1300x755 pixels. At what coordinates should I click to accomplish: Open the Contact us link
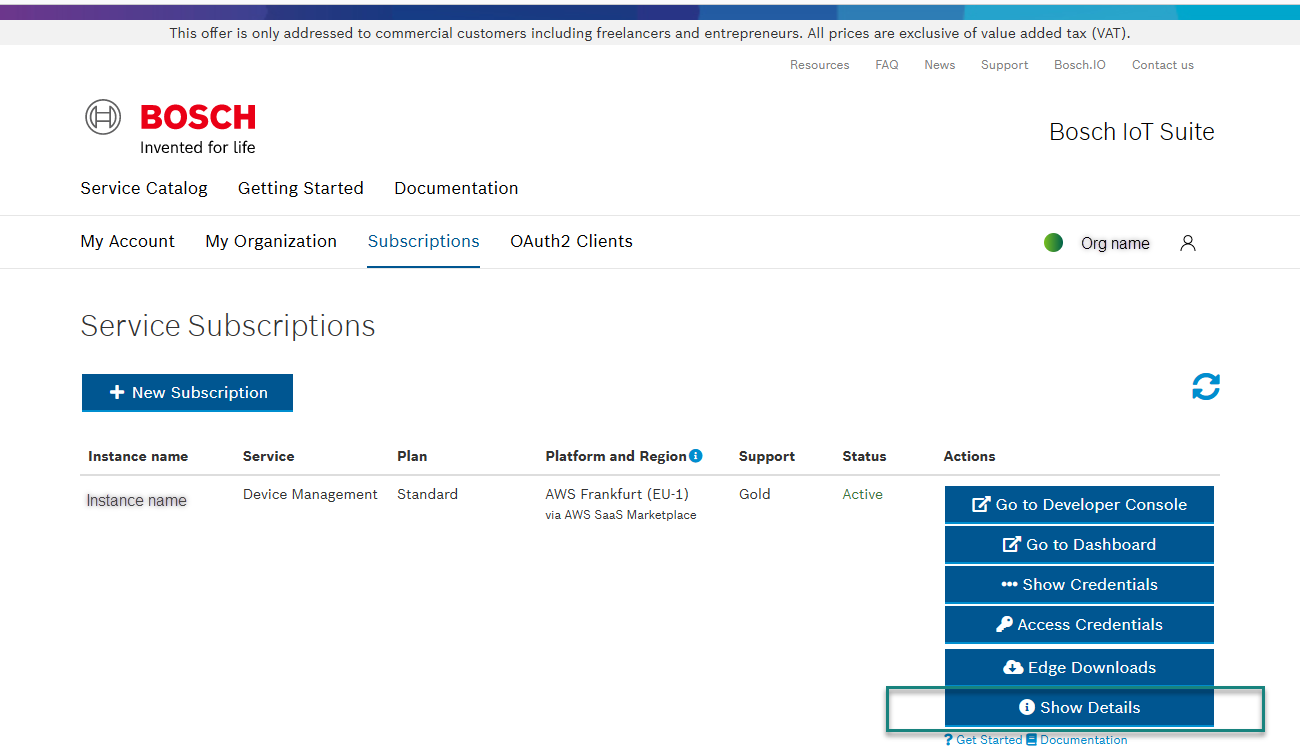1162,65
